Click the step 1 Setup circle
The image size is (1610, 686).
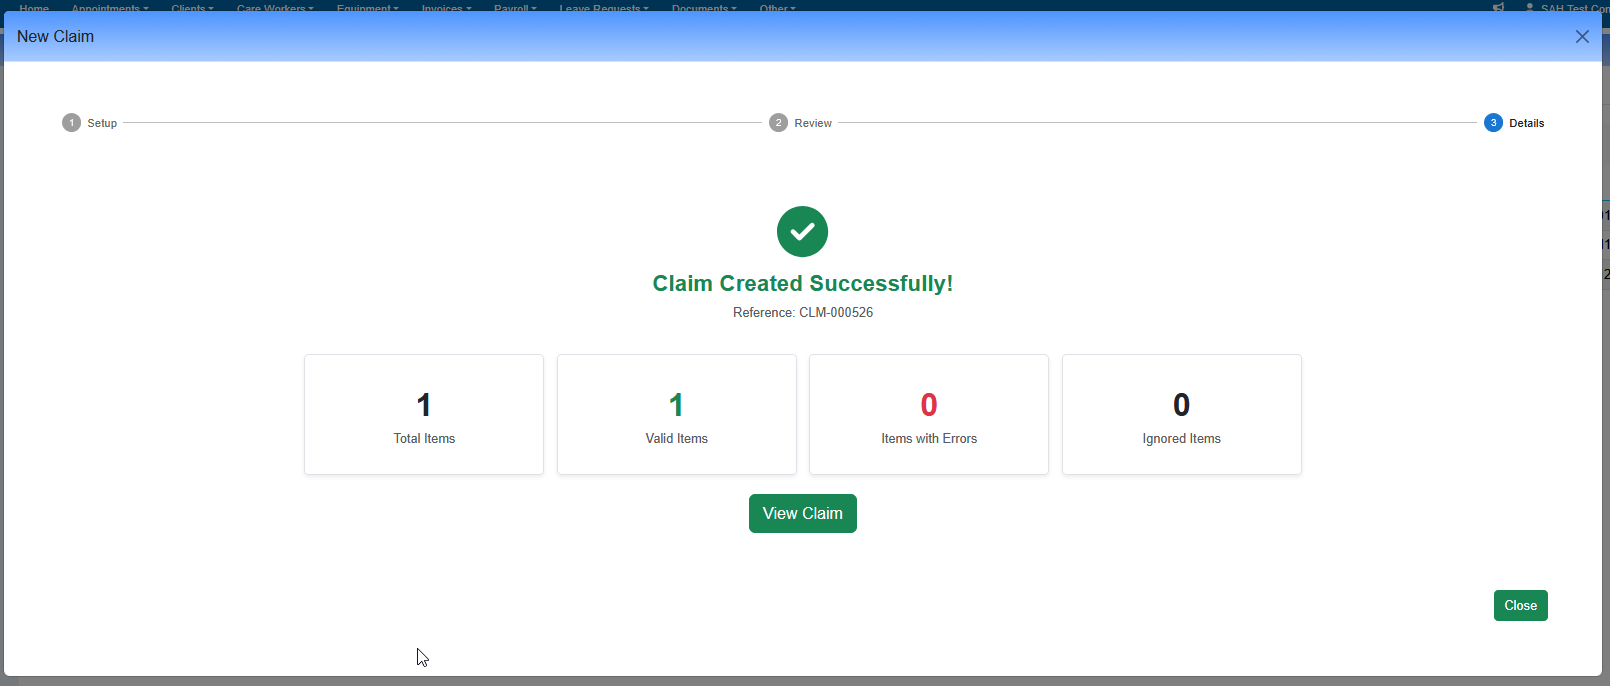pos(71,123)
